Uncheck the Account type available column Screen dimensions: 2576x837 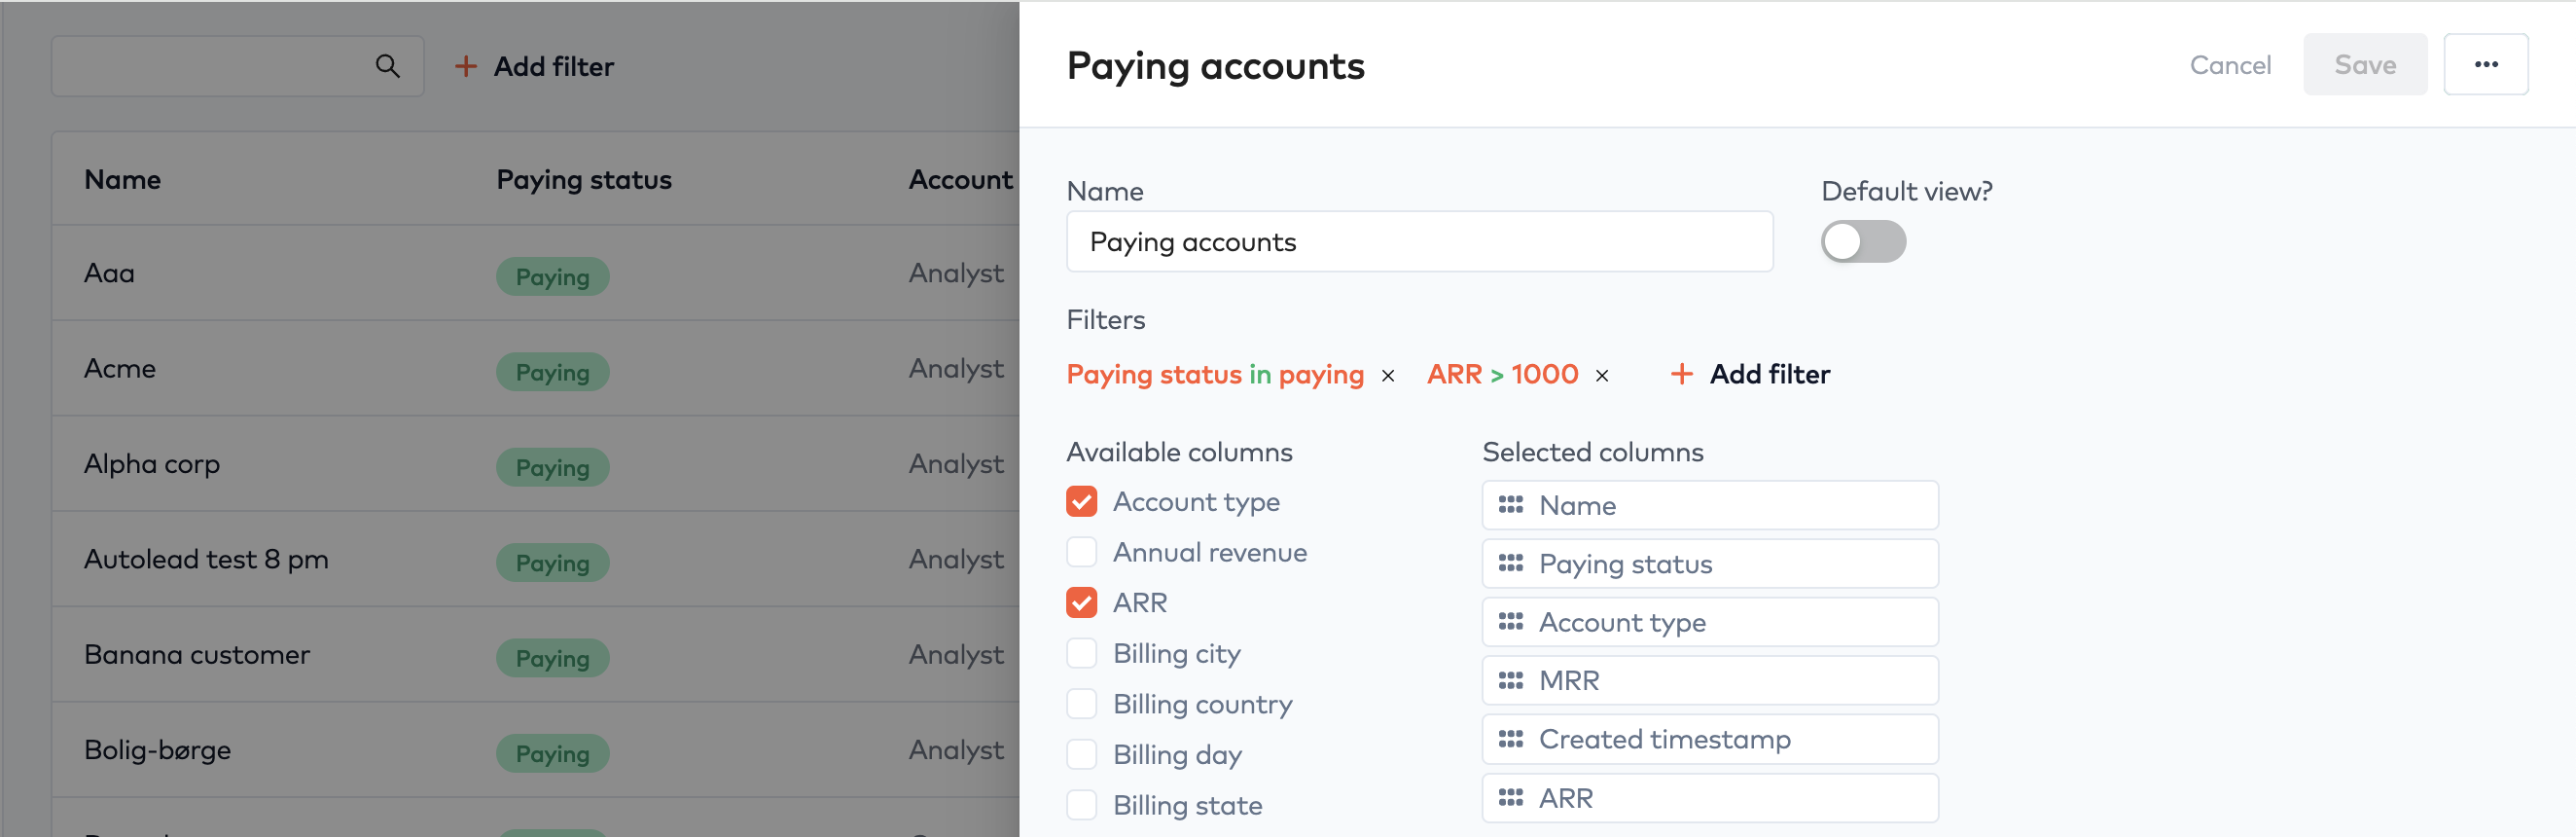1081,501
